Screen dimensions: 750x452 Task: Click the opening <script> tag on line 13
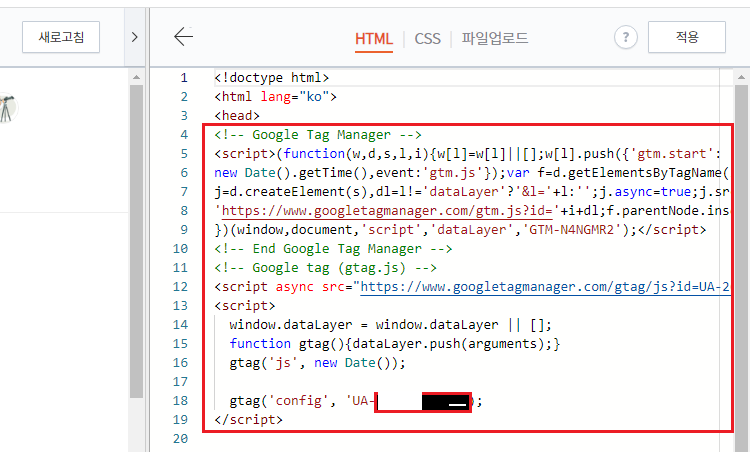point(245,305)
